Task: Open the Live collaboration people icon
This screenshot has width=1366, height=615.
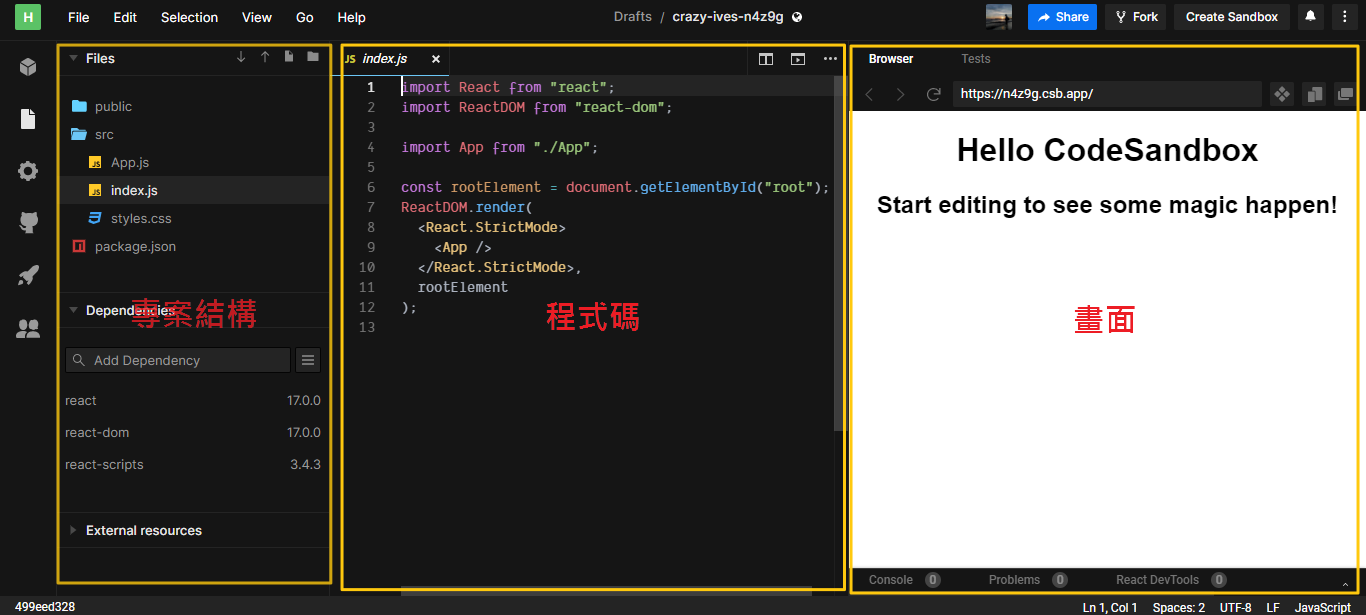Action: click(x=28, y=328)
